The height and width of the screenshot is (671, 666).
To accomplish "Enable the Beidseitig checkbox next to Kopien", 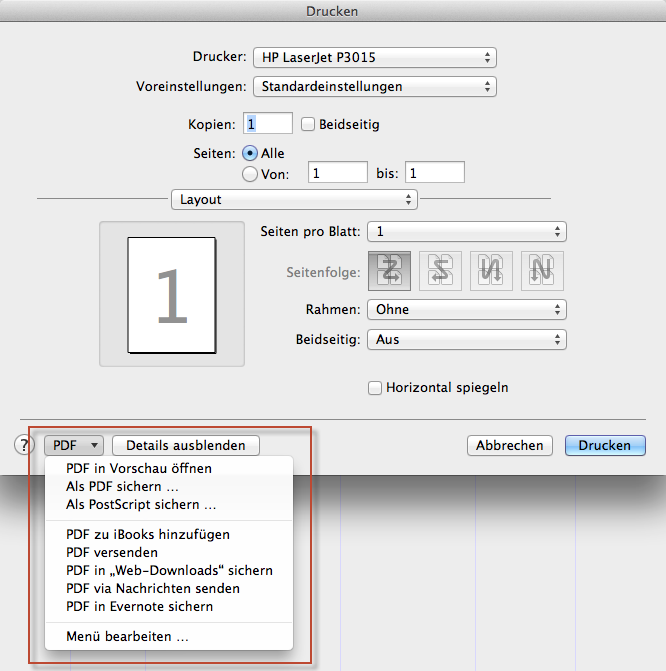I will tap(308, 125).
